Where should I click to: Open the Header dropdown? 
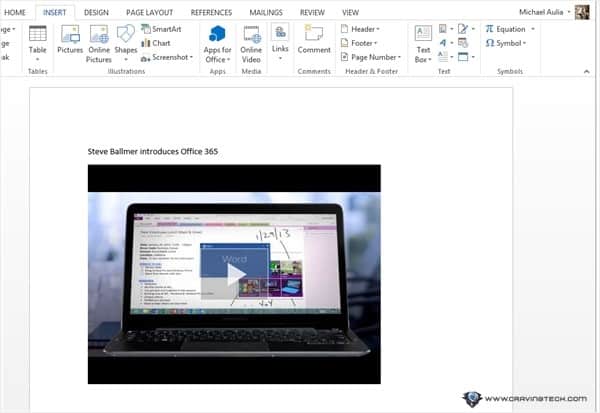click(360, 29)
